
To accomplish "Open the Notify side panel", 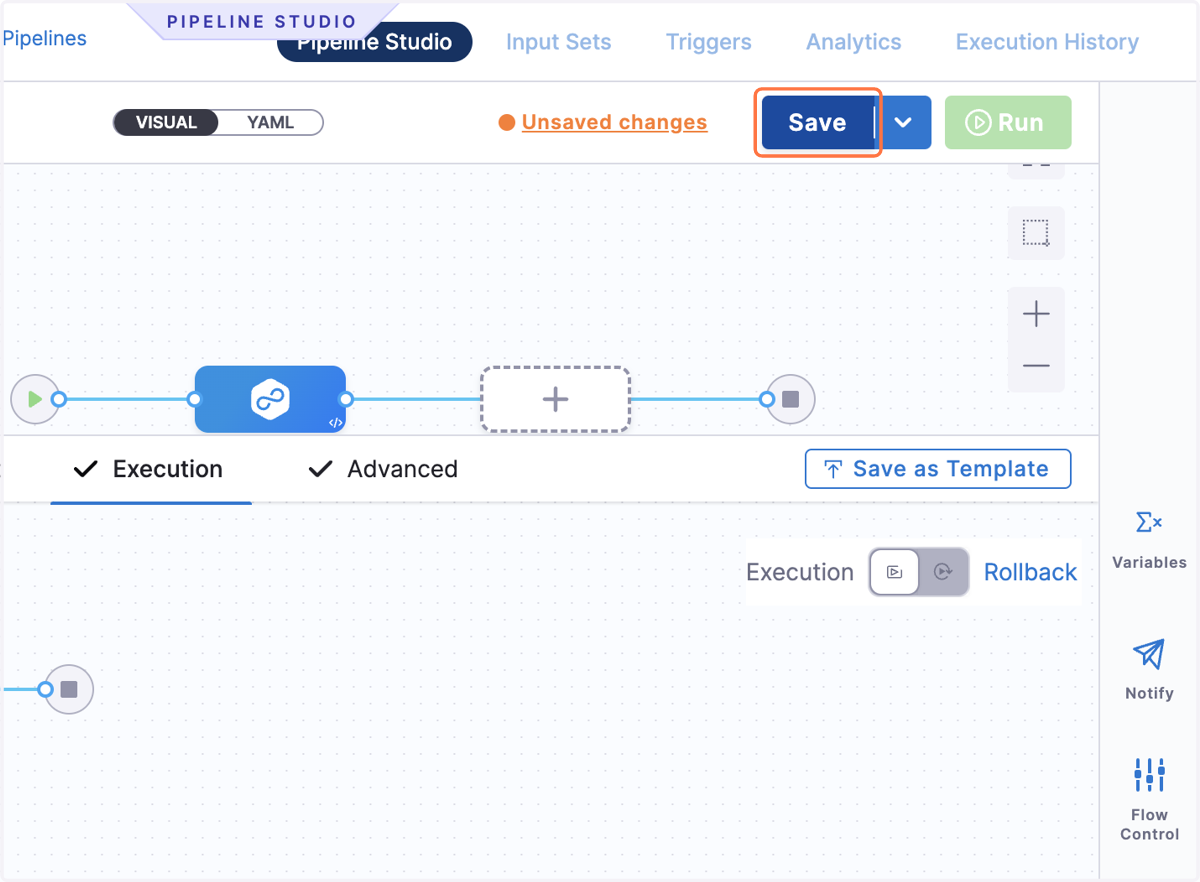I will point(1149,671).
